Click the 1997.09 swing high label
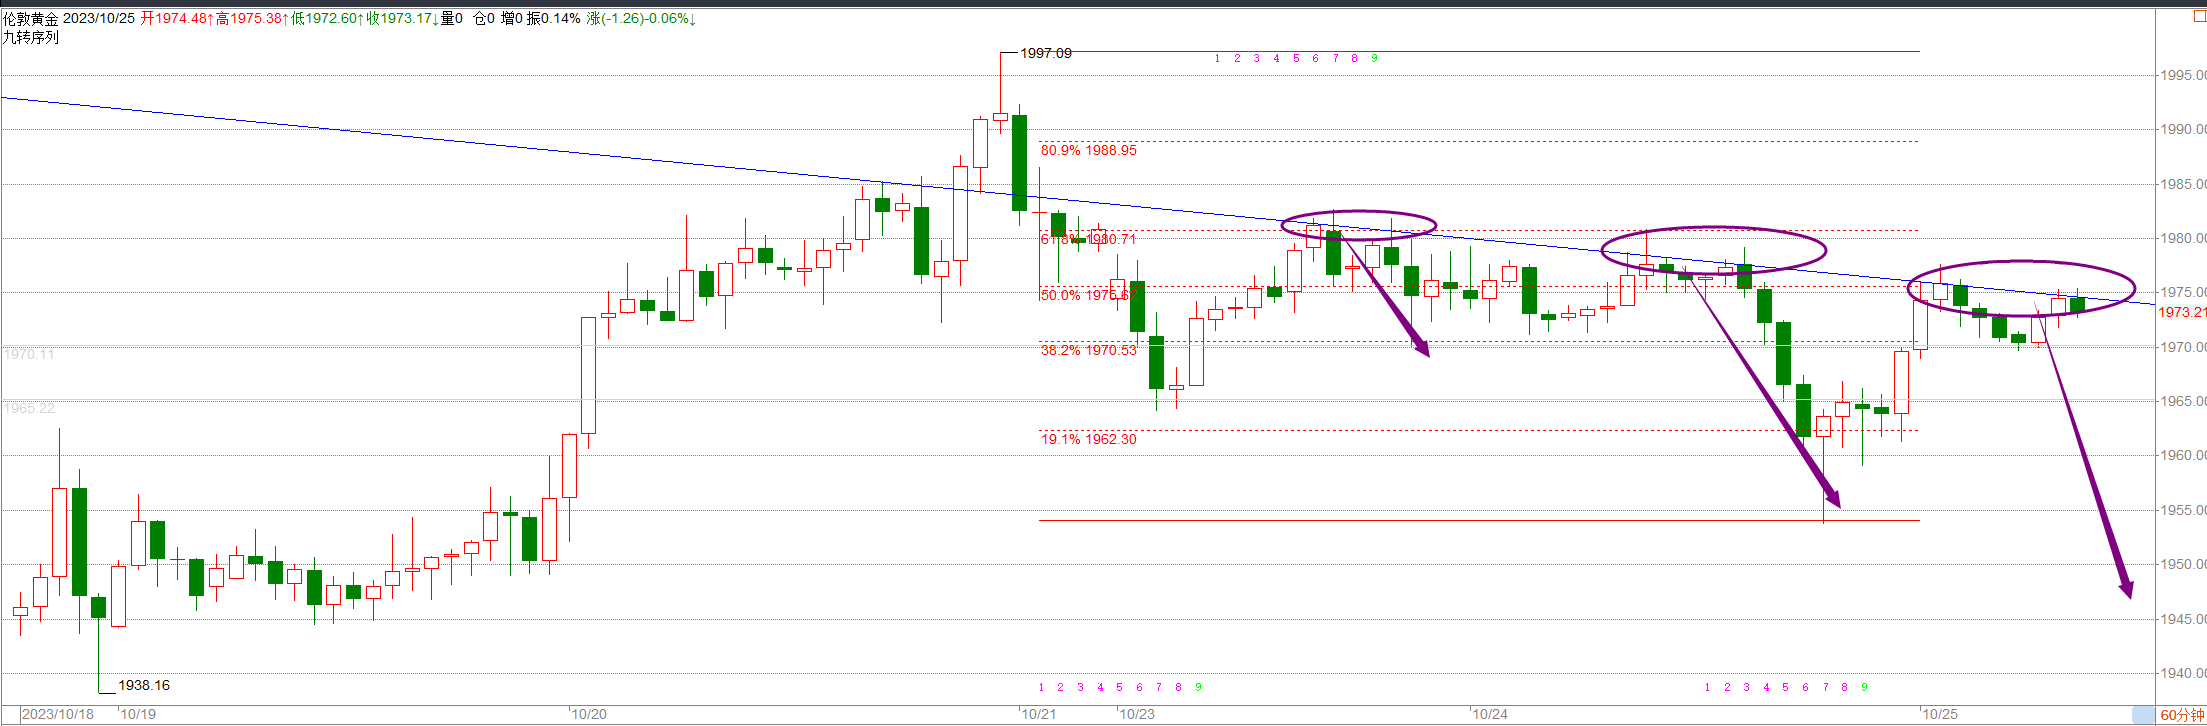This screenshot has width=2207, height=726. 1046,53
